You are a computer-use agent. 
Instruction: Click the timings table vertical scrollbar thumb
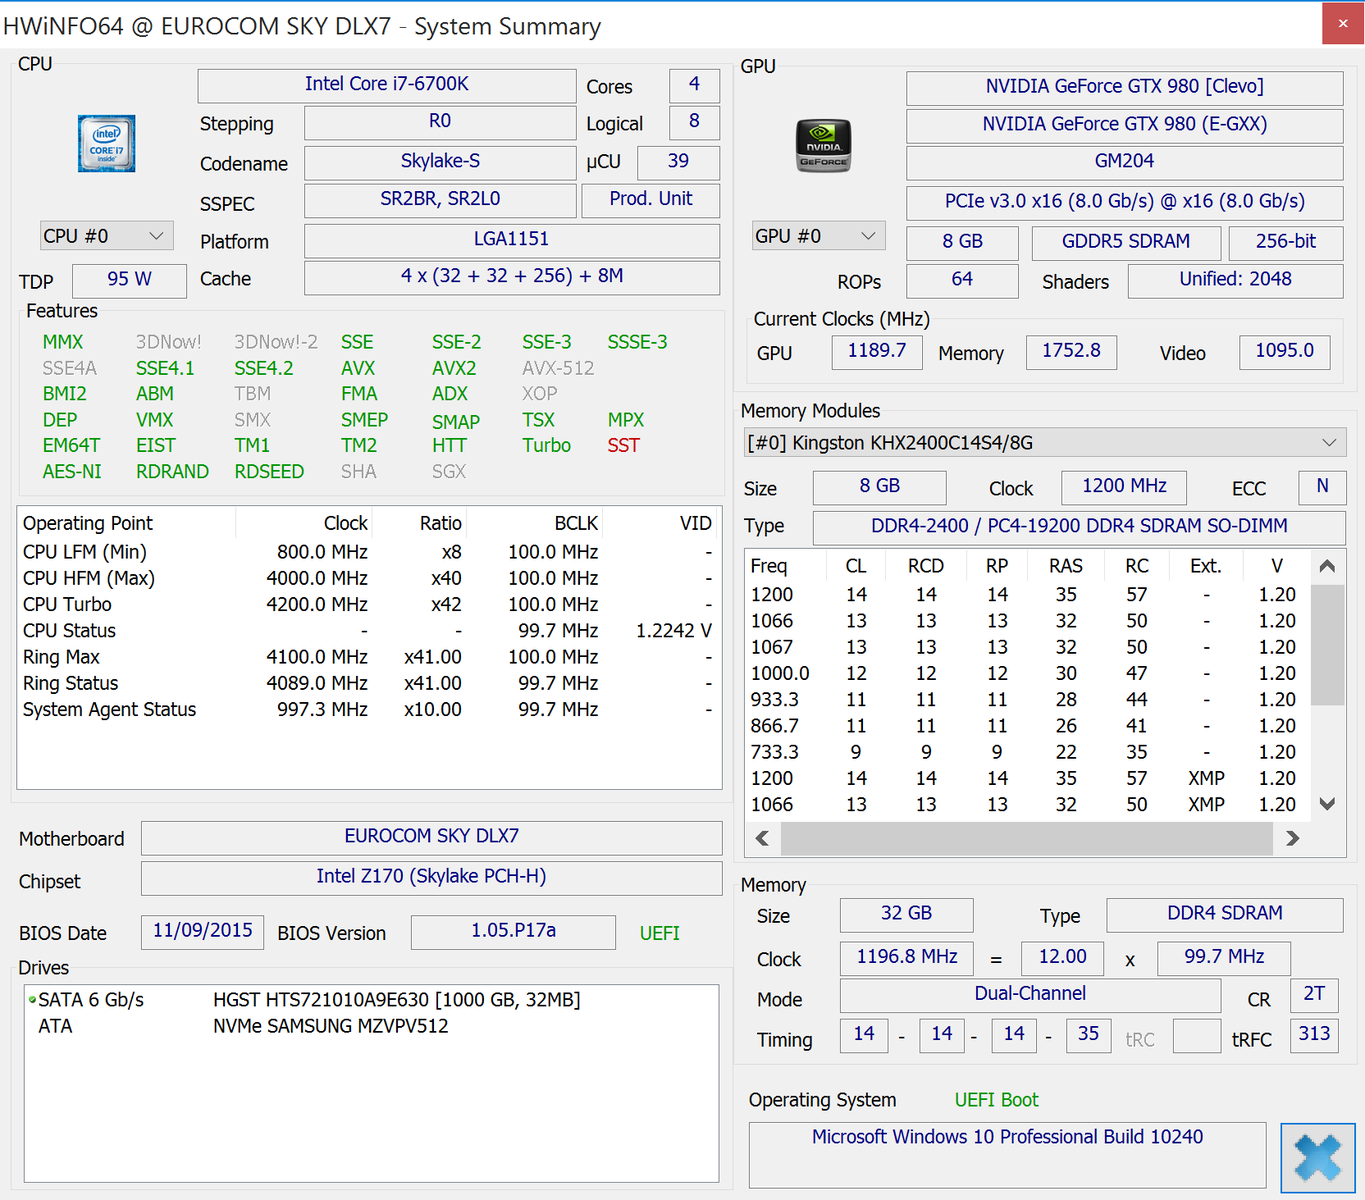(x=1327, y=645)
